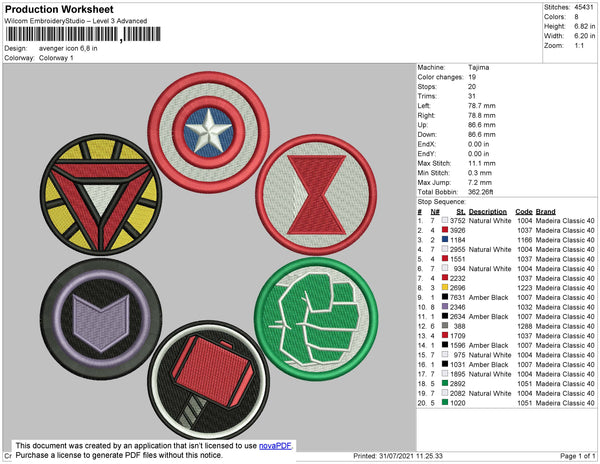The height and width of the screenshot is (464, 600).
Task: Click the 'Code' column header
Action: 524,212
